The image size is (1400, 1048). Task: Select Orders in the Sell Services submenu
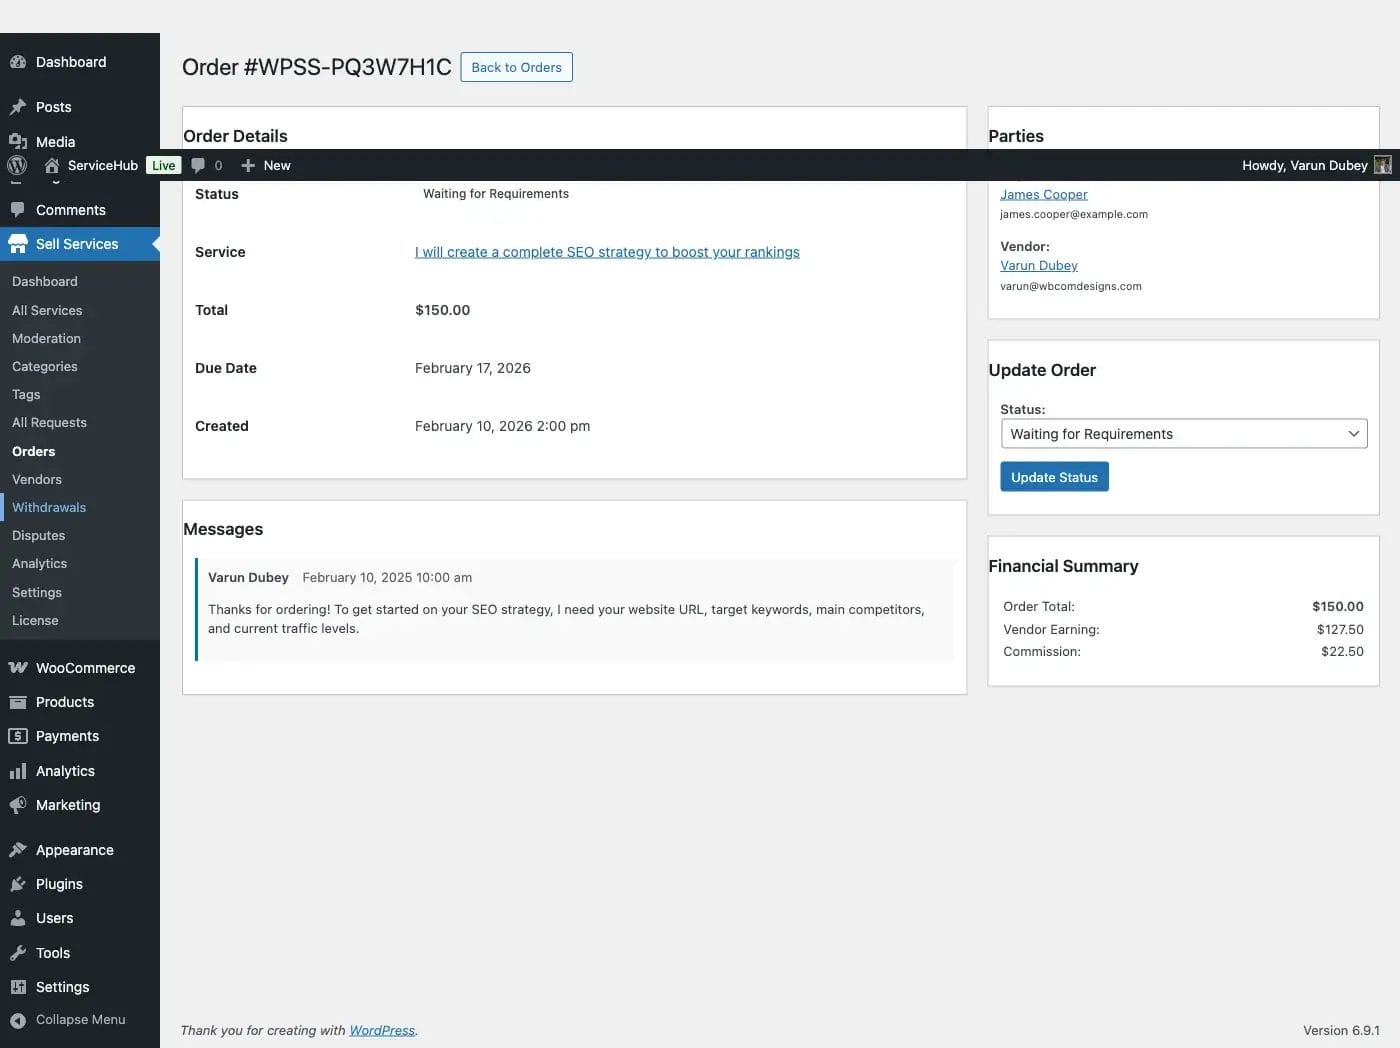click(33, 451)
